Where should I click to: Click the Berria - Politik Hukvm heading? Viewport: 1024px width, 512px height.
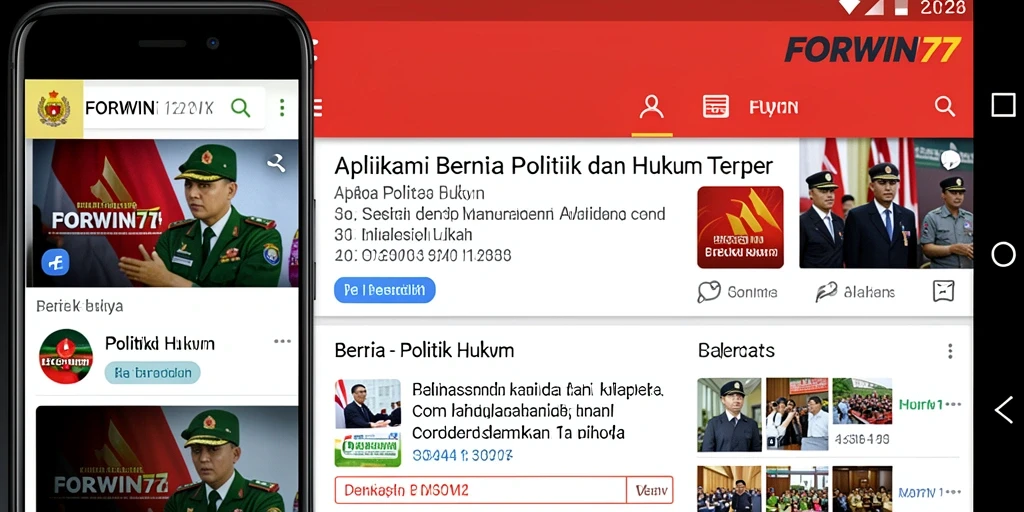(x=424, y=350)
